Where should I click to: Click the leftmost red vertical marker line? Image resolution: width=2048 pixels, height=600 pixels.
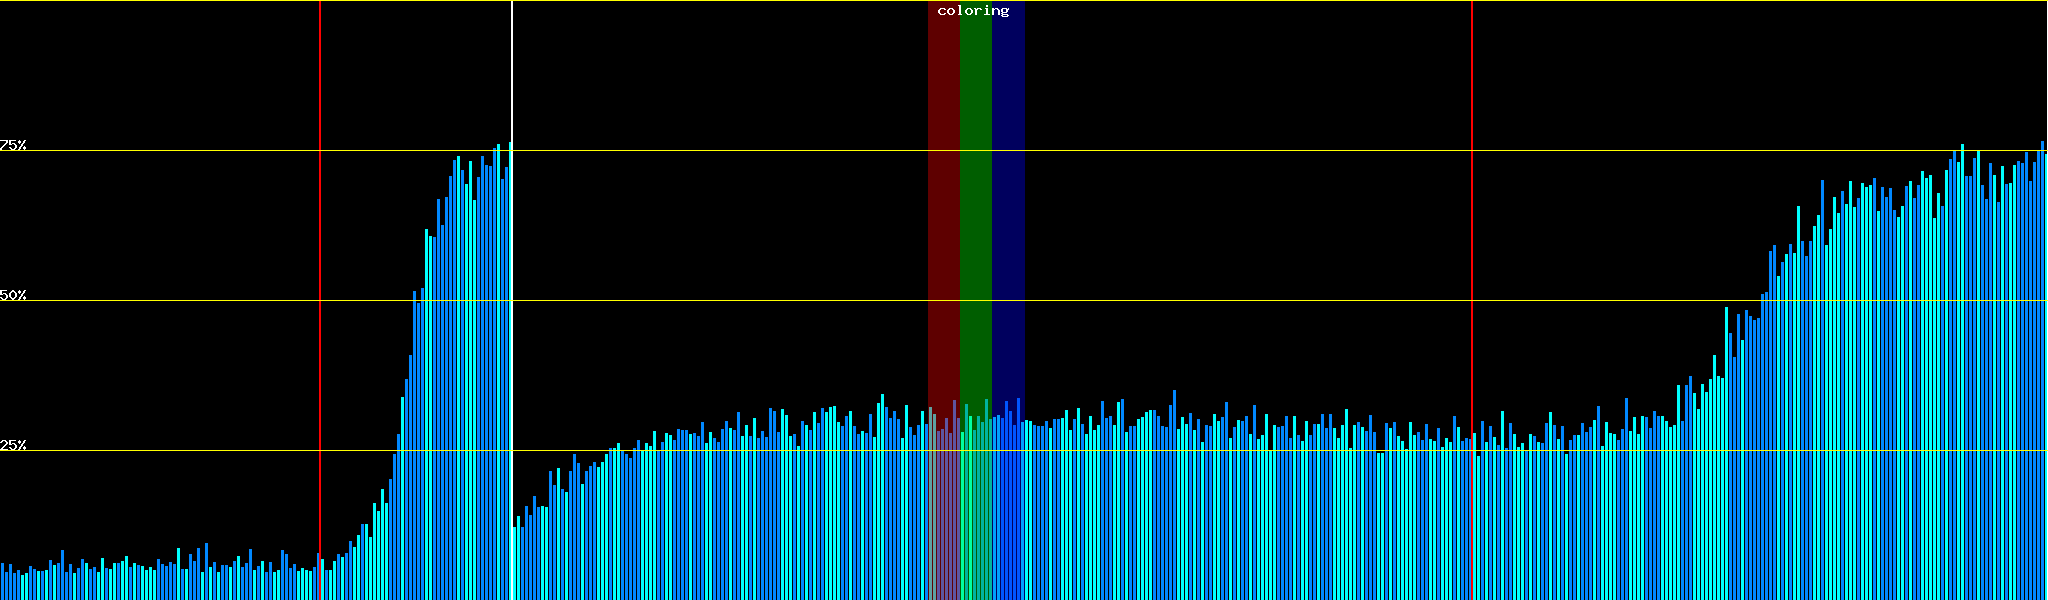[320, 250]
